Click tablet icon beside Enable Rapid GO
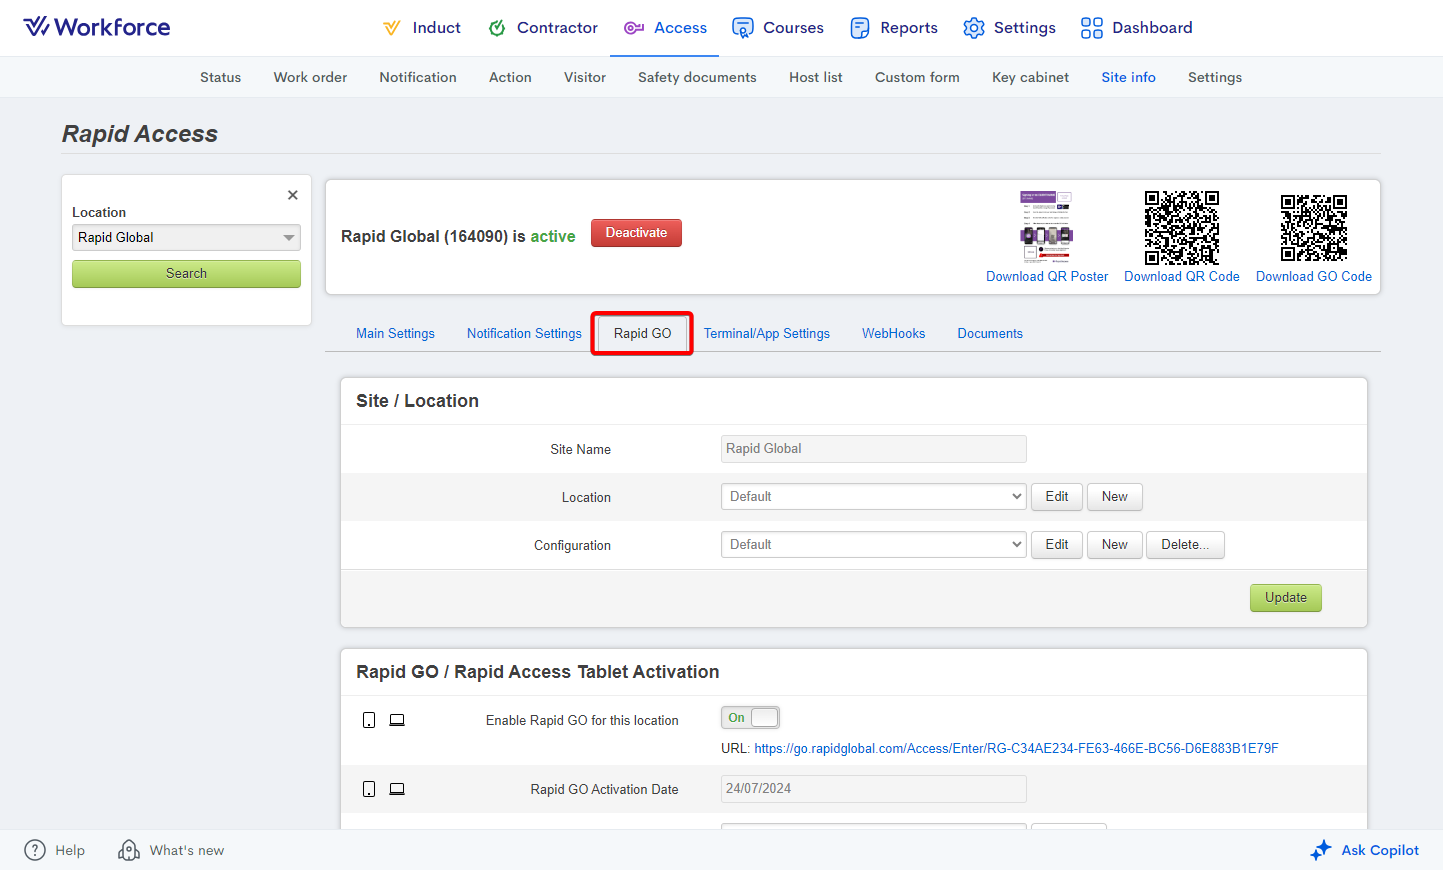Viewport: 1443px width, 870px height. [x=369, y=720]
